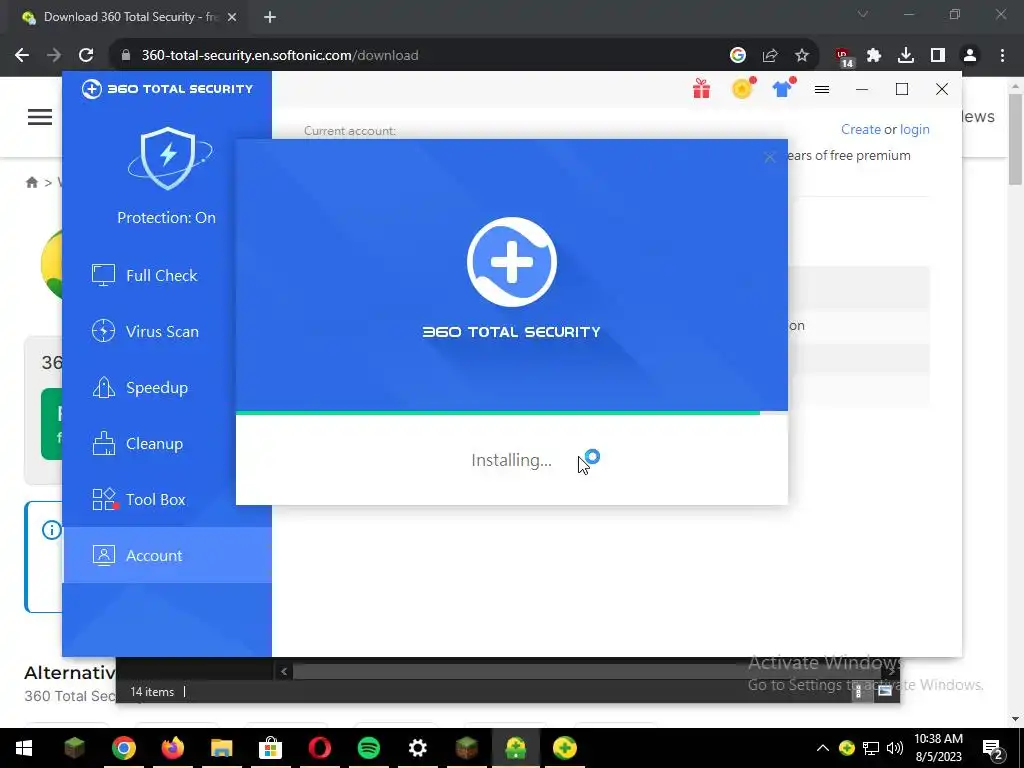
Task: Open File Explorer from taskbar
Action: (221, 748)
